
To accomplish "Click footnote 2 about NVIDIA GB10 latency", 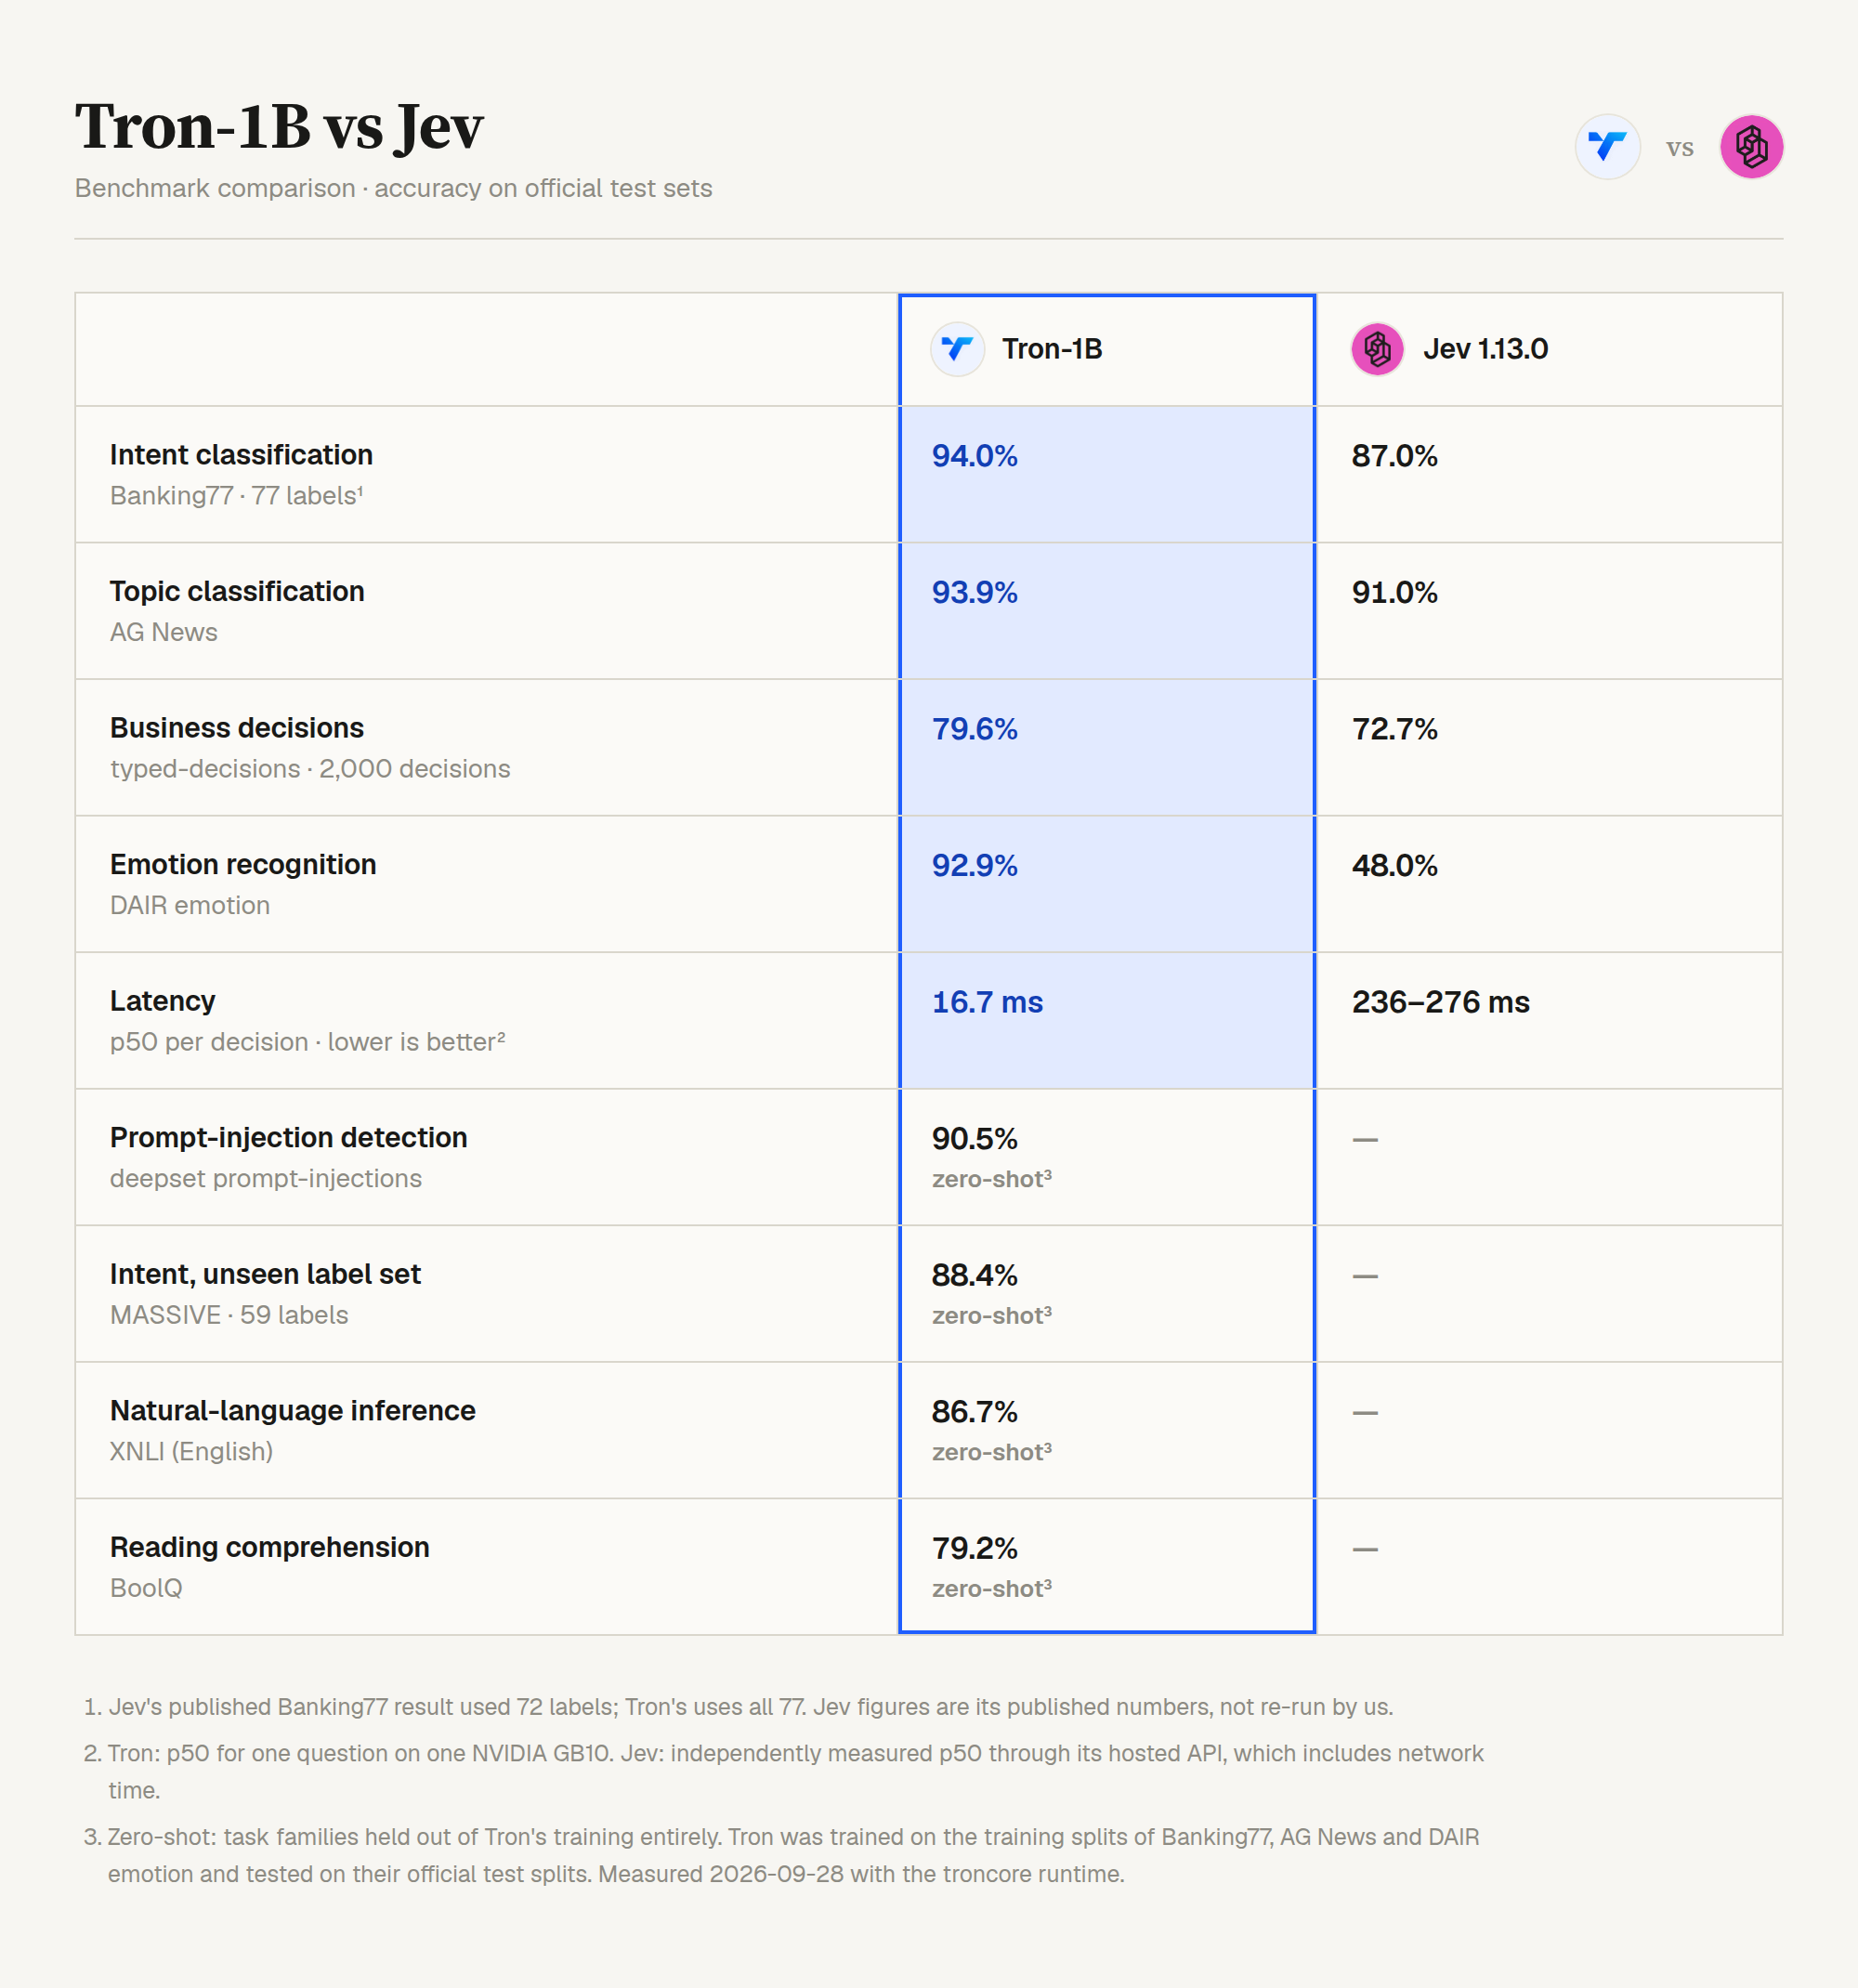I will coord(783,1772).
